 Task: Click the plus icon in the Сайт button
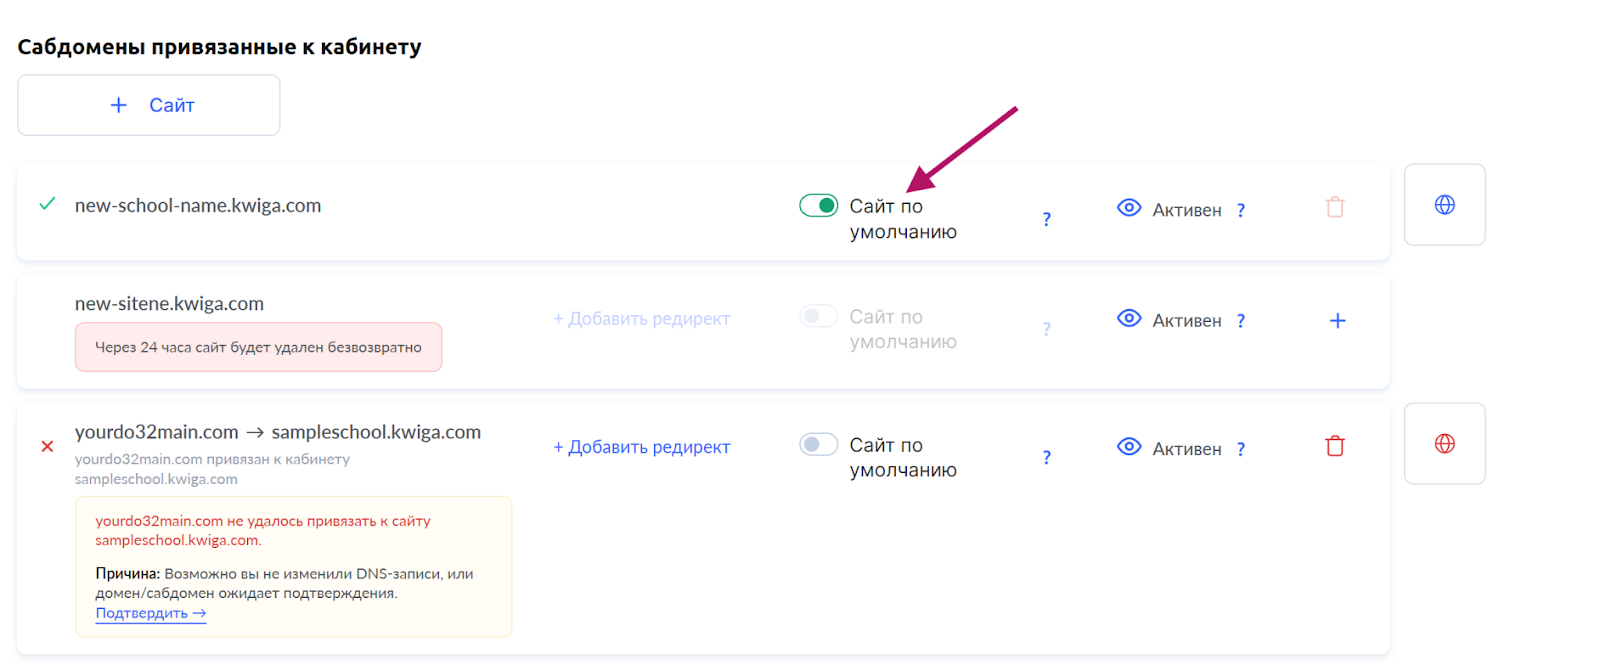pos(119,105)
